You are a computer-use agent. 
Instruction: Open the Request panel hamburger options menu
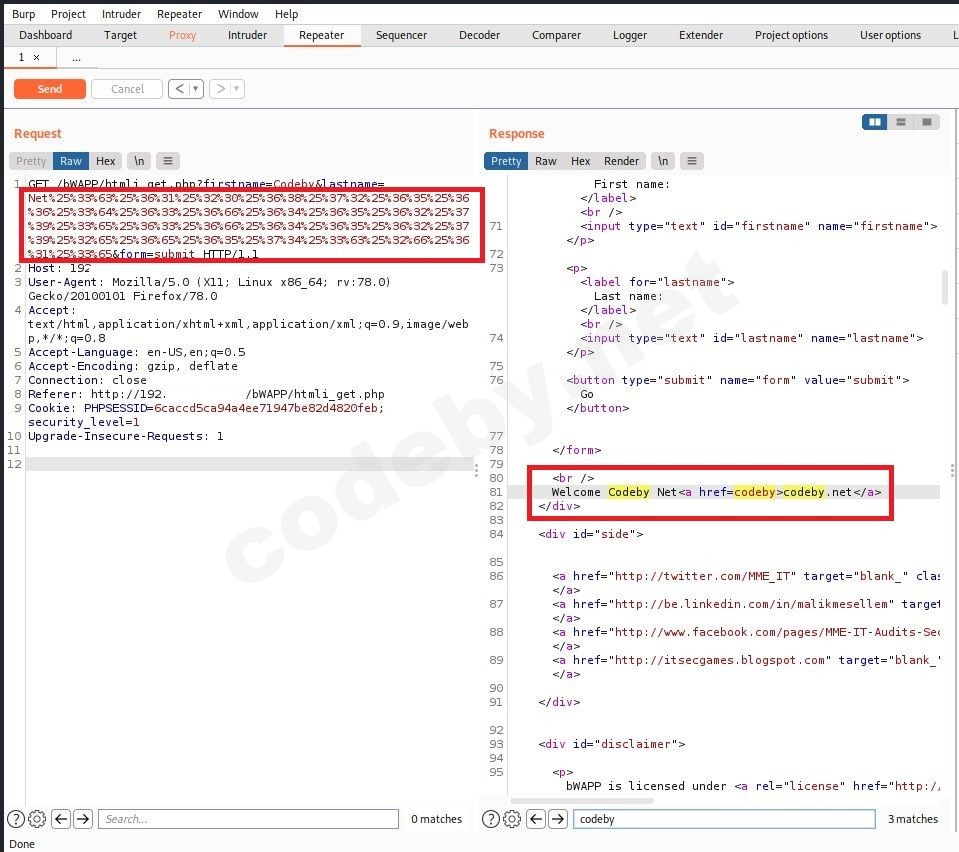167,161
